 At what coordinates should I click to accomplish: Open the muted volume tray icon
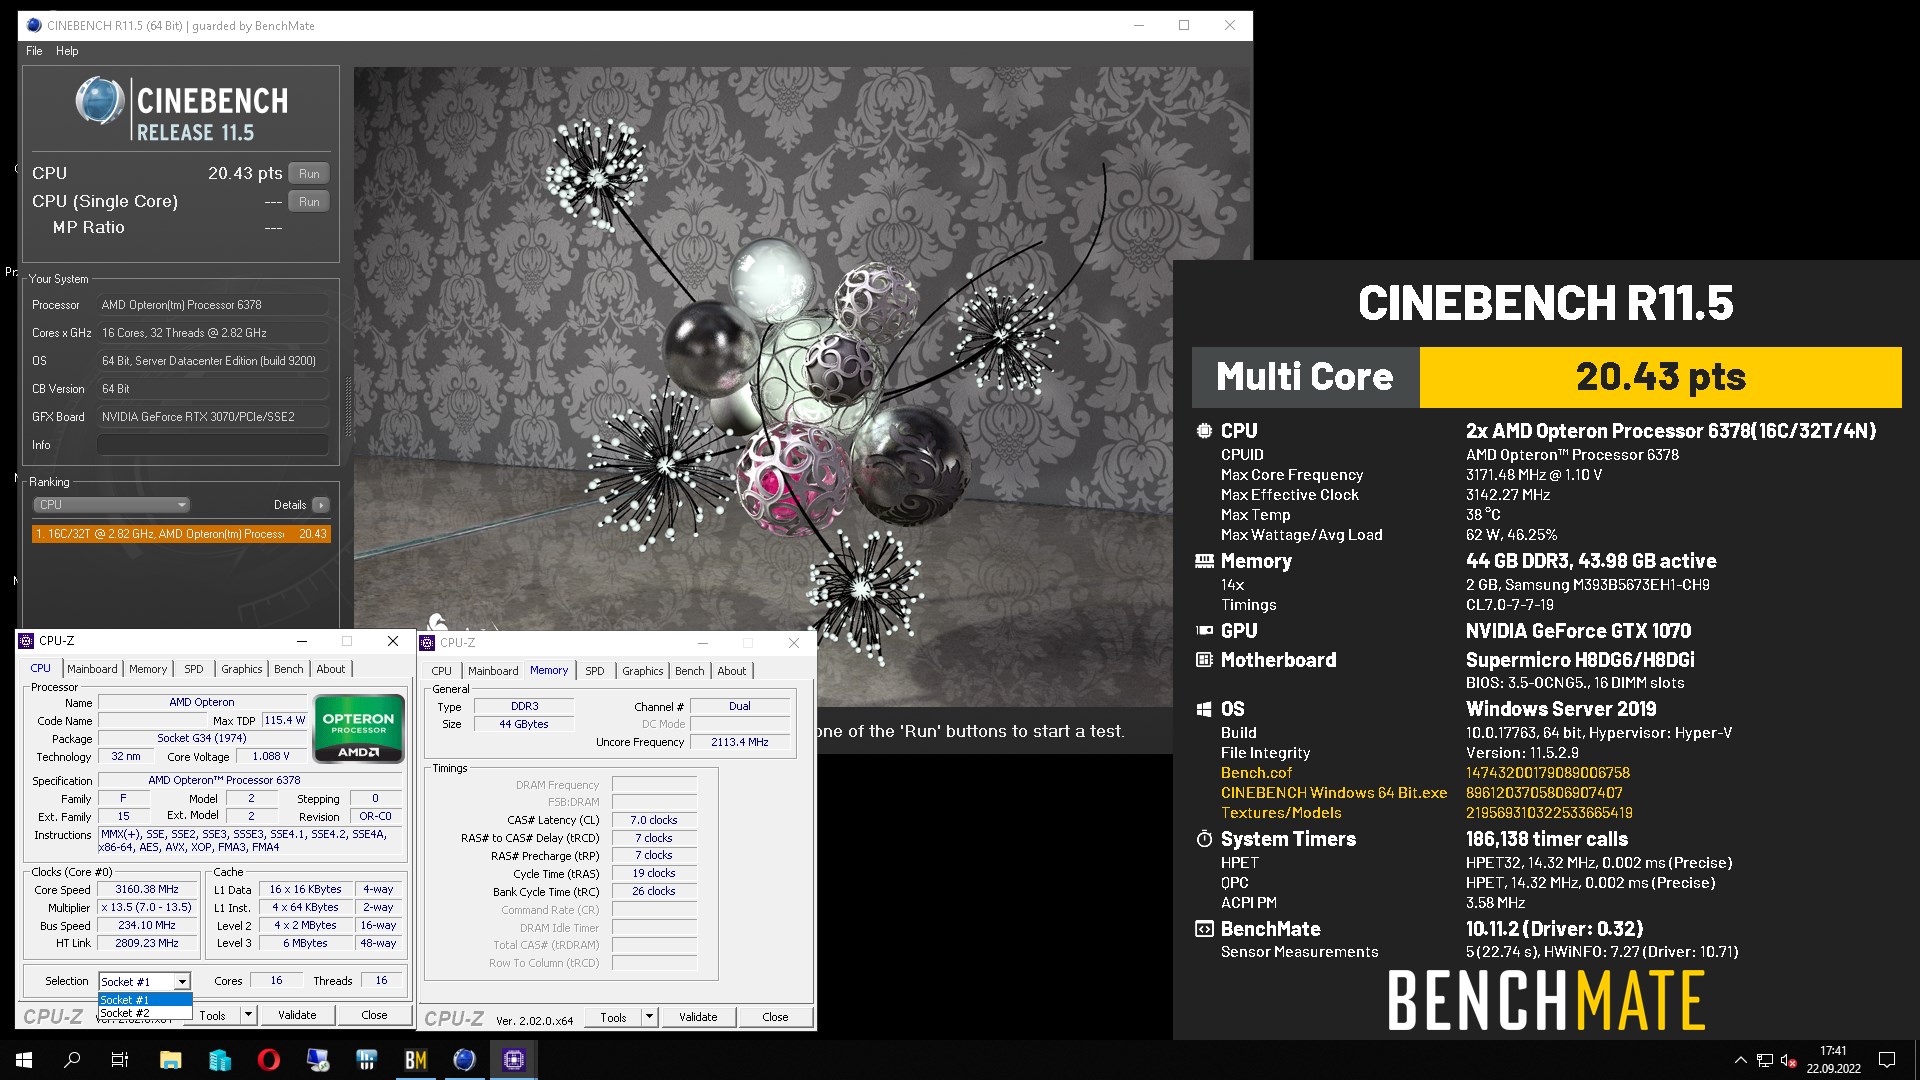coord(1789,1060)
